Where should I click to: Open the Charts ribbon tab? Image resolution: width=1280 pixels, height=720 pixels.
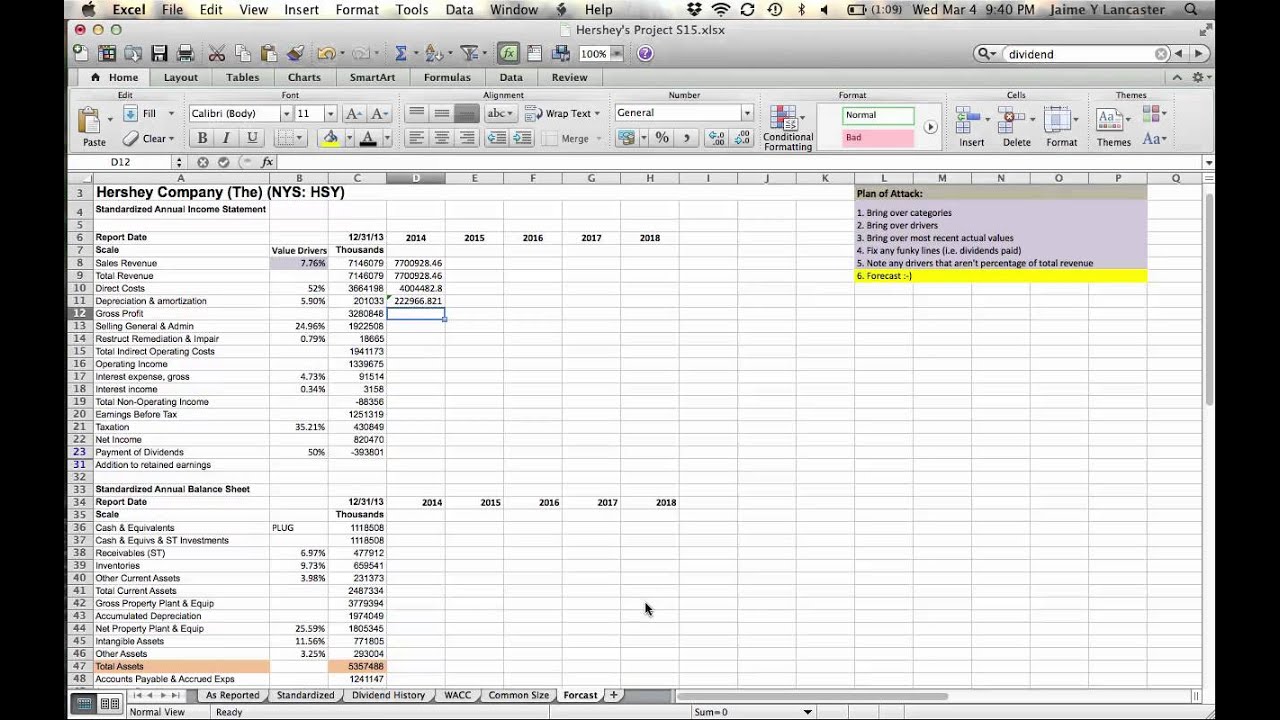click(x=304, y=77)
